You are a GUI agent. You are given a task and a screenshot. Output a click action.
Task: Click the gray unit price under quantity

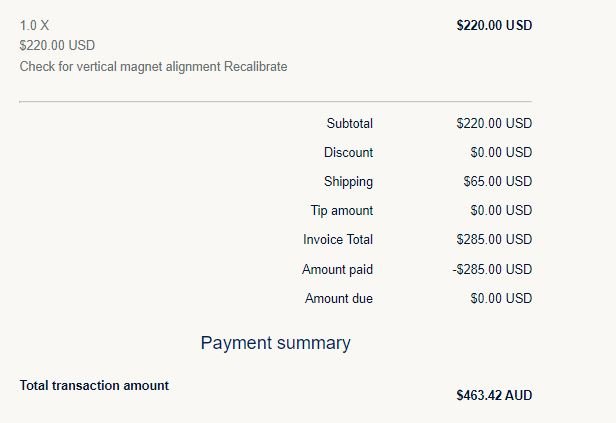57,45
